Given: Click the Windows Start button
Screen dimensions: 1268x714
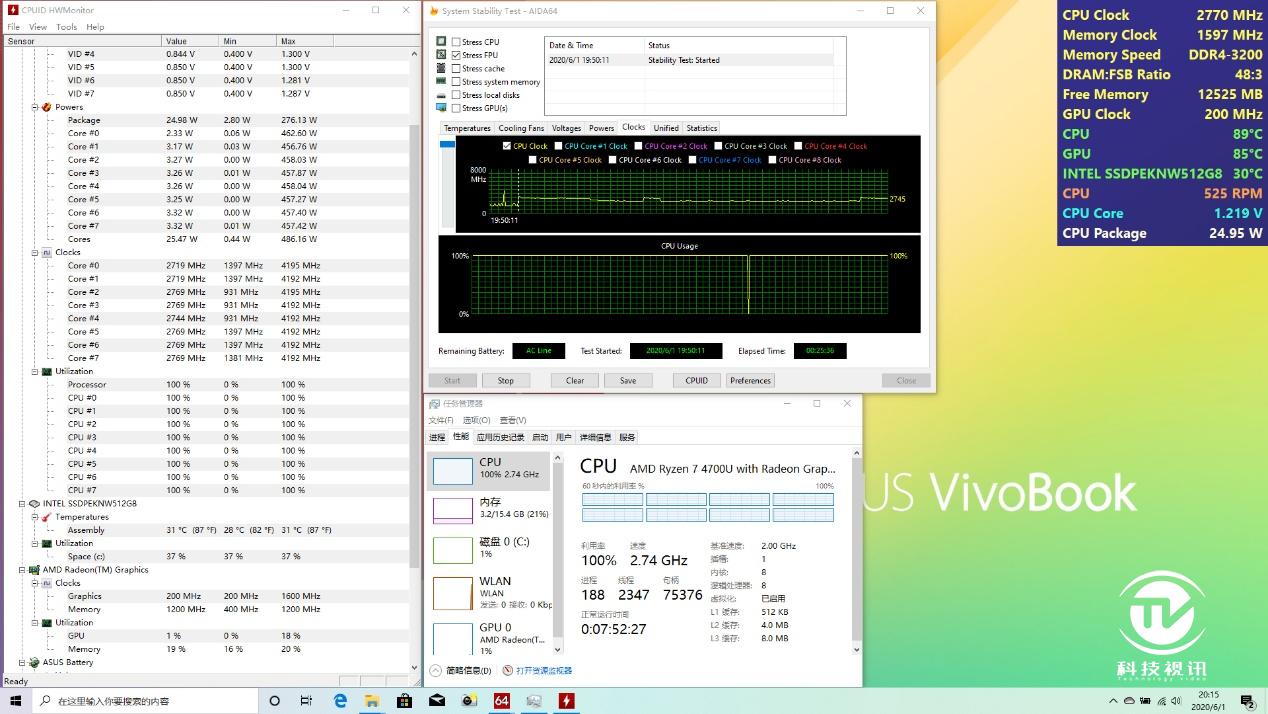Looking at the screenshot, I should point(17,701).
